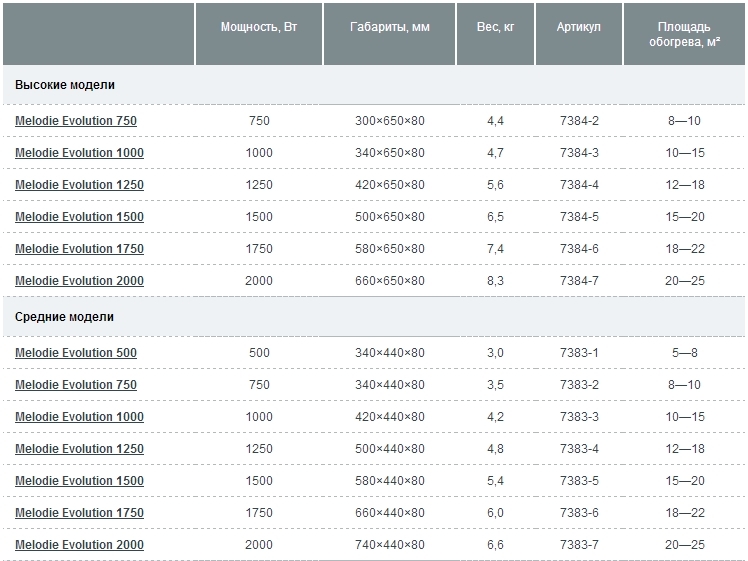The height and width of the screenshot is (561, 748).
Task: Open Melodie Evolution 1750 link under Высокие модели
Action: pos(79,249)
